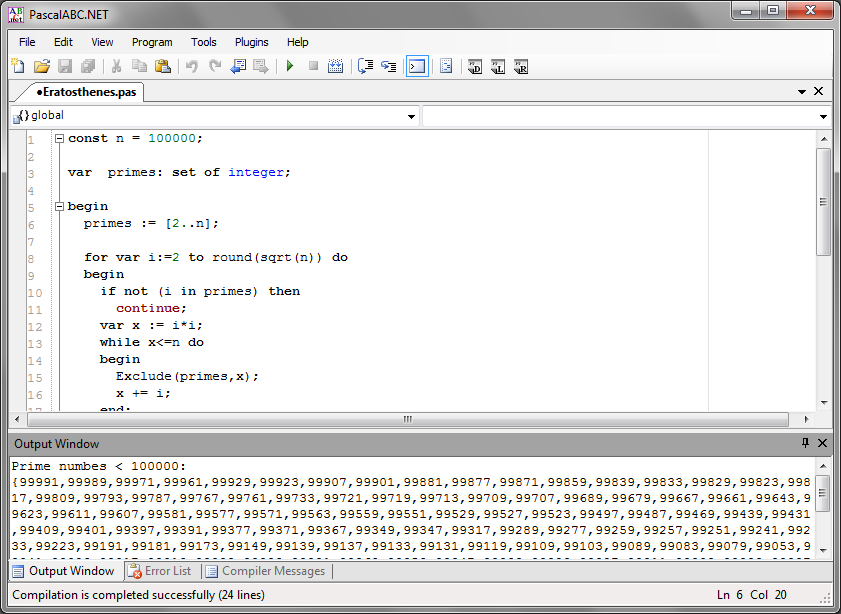Viewport: 841px width, 614px height.
Task: Close the Eratosthenes.pas tab with X
Action: coord(819,91)
